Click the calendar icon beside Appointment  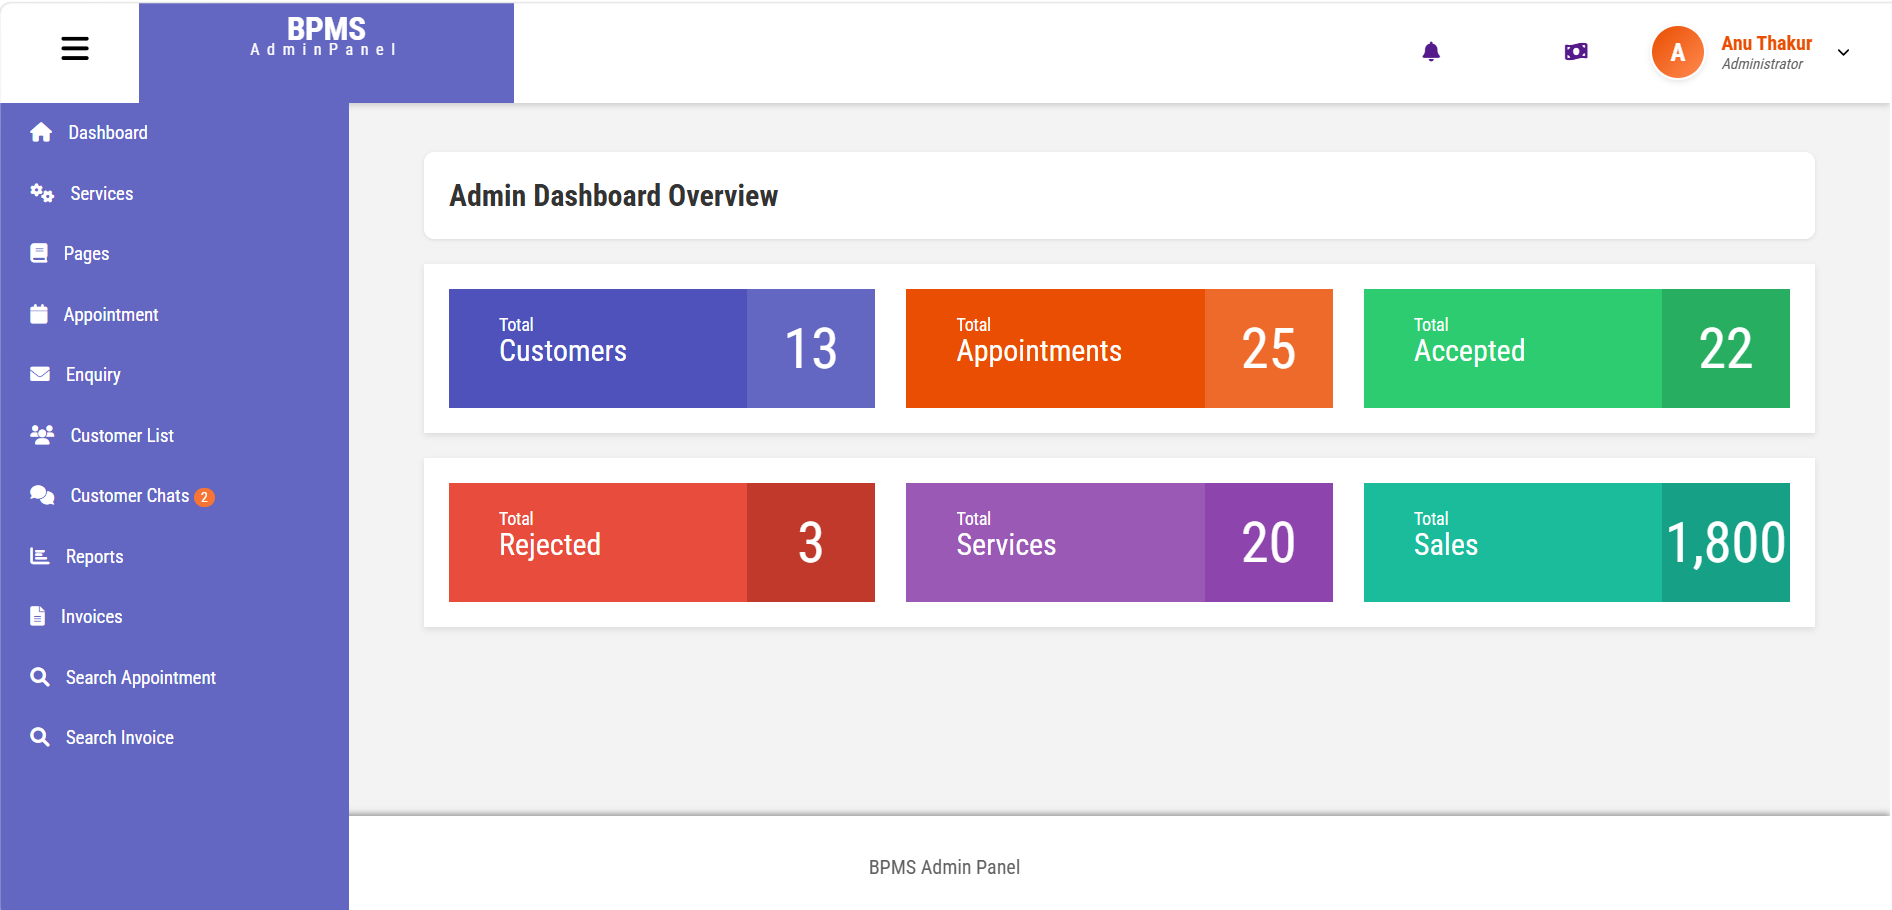click(x=39, y=314)
